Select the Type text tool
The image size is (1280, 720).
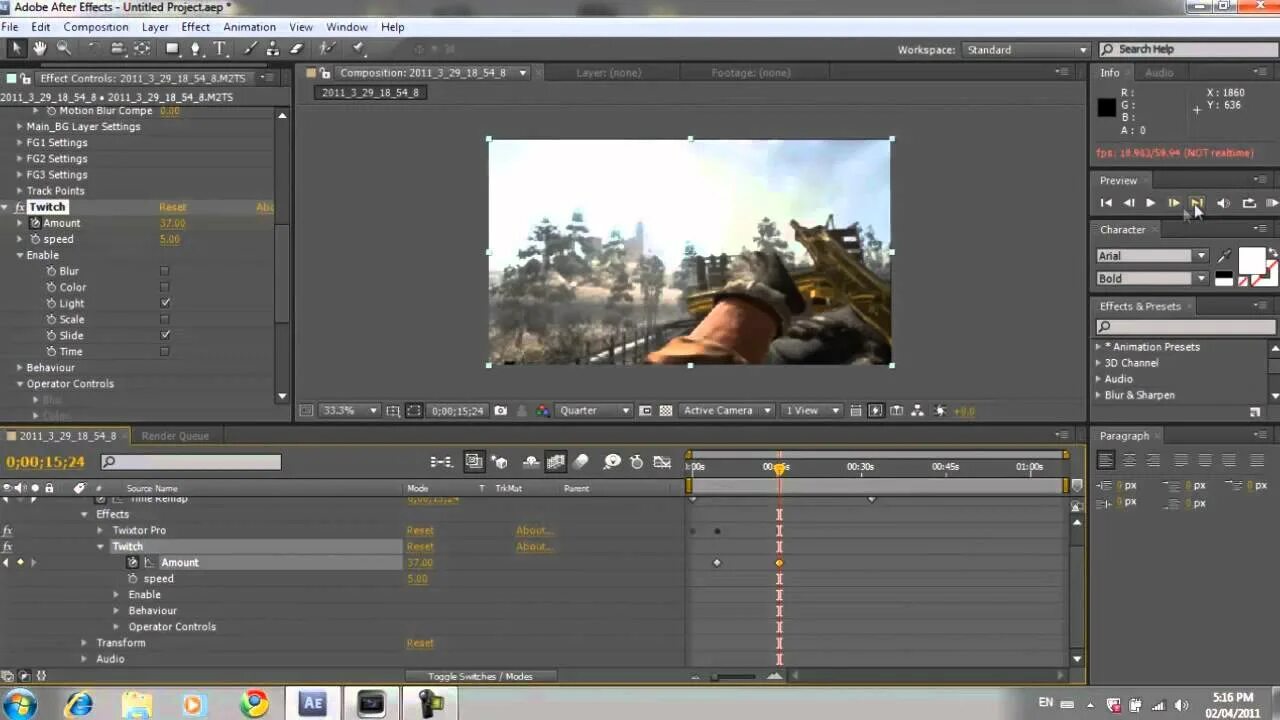(x=220, y=48)
